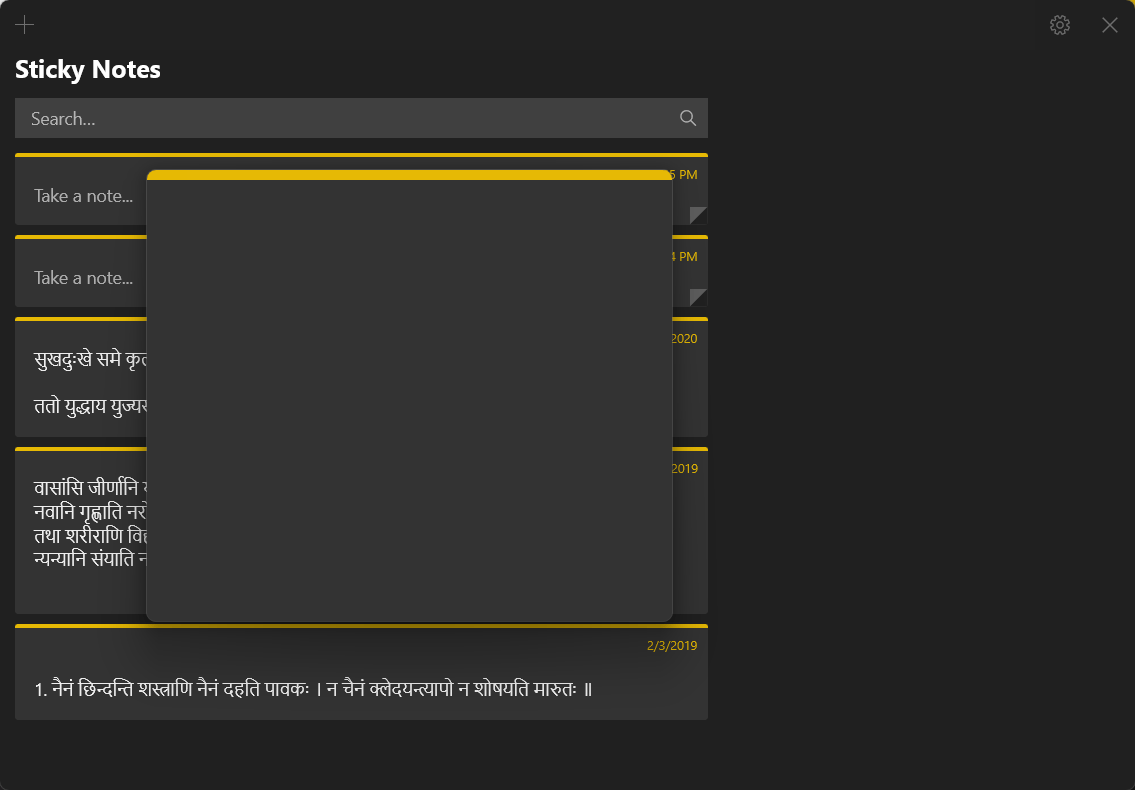Click the Sticky Notes heading

(88, 70)
